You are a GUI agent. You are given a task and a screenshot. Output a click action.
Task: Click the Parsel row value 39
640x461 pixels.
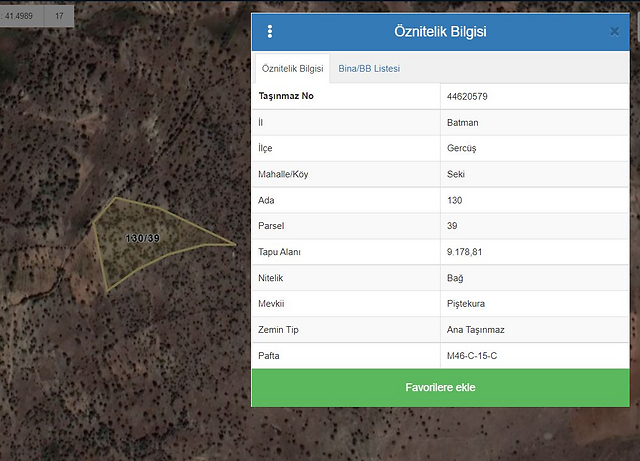click(453, 226)
